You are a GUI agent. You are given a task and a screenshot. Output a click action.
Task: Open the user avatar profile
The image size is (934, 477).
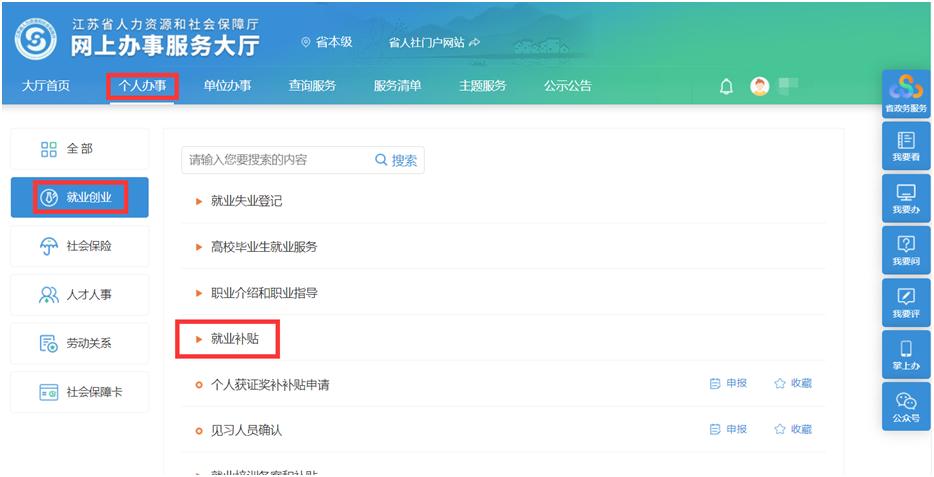point(760,87)
